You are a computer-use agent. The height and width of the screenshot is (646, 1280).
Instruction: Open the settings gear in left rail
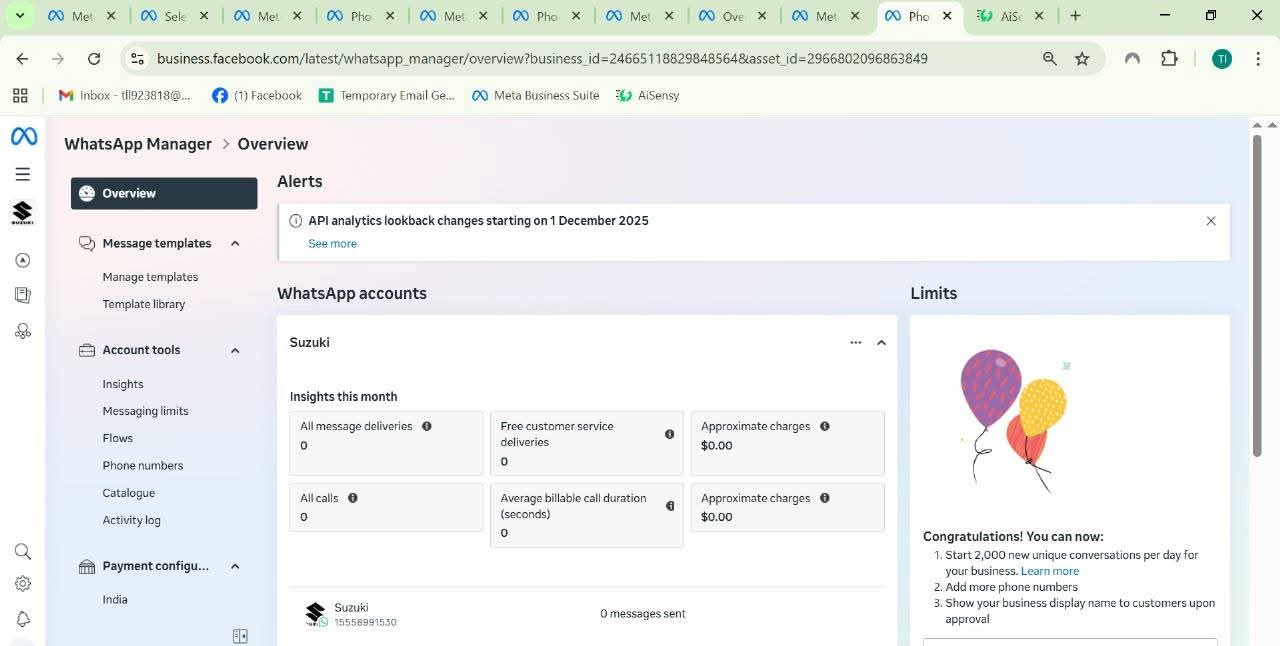[x=22, y=584]
